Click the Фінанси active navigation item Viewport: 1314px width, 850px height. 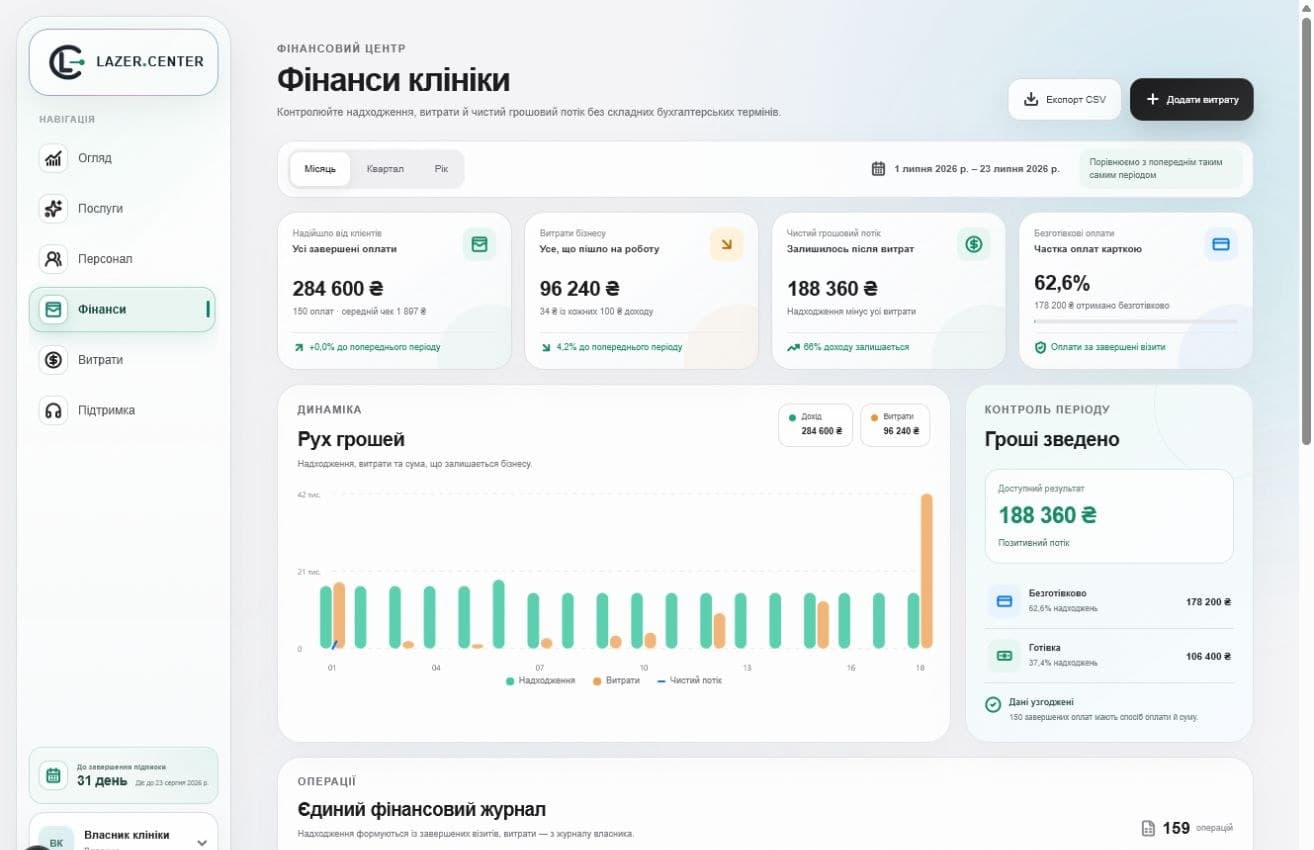(x=123, y=309)
